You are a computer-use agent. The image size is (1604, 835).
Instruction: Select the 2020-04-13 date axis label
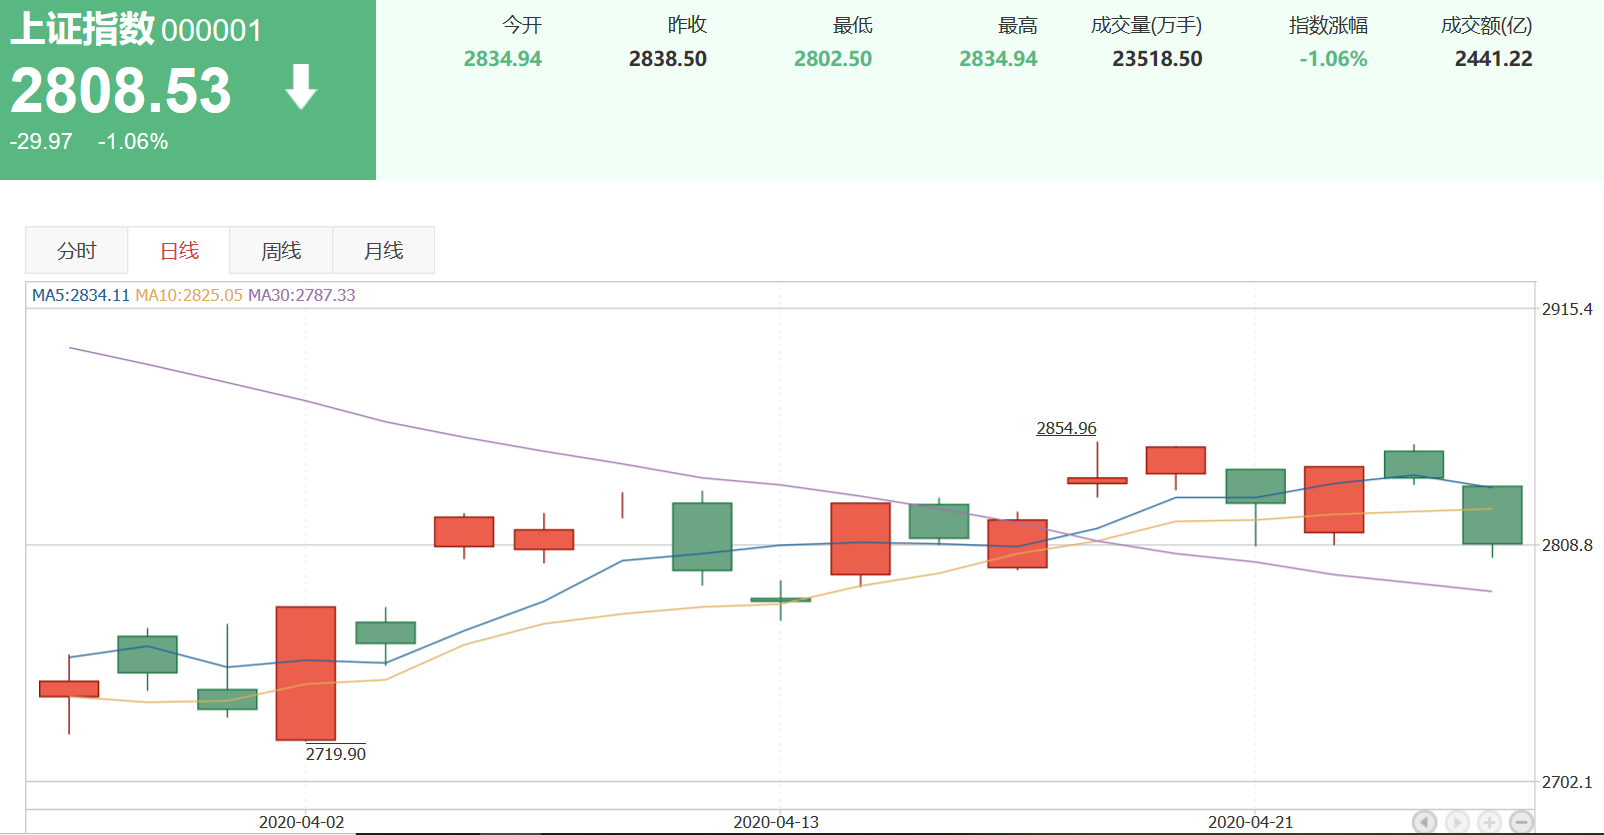[776, 822]
